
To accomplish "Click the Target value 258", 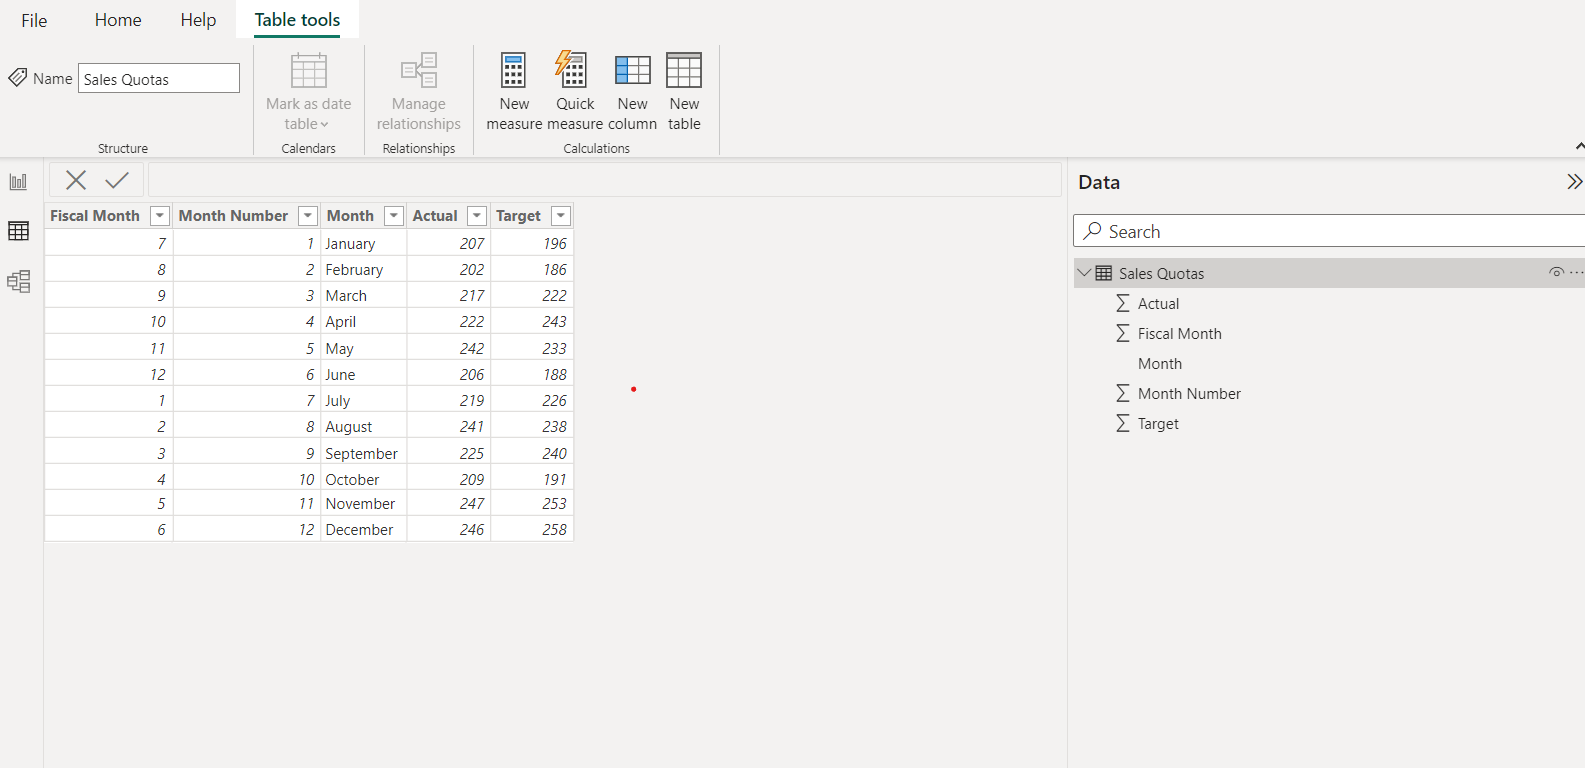I will pos(532,529).
